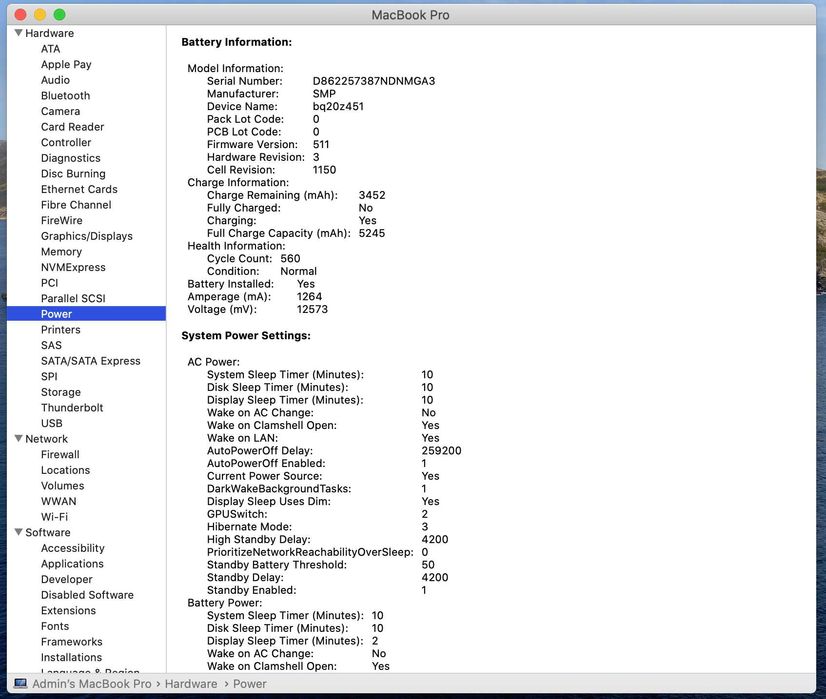Click Full Charge Capacity value 5245
Image resolution: width=826 pixels, height=699 pixels.
click(372, 233)
